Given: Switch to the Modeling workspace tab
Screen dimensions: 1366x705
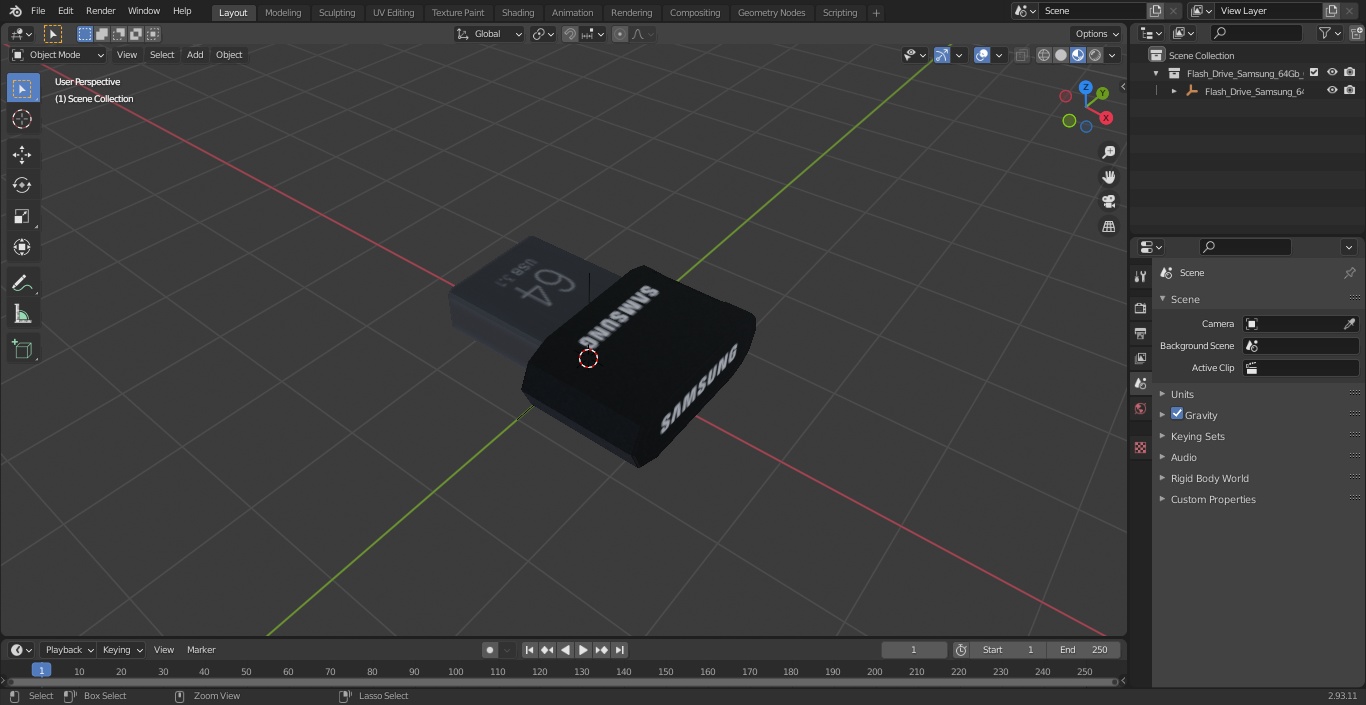Looking at the screenshot, I should click(283, 12).
